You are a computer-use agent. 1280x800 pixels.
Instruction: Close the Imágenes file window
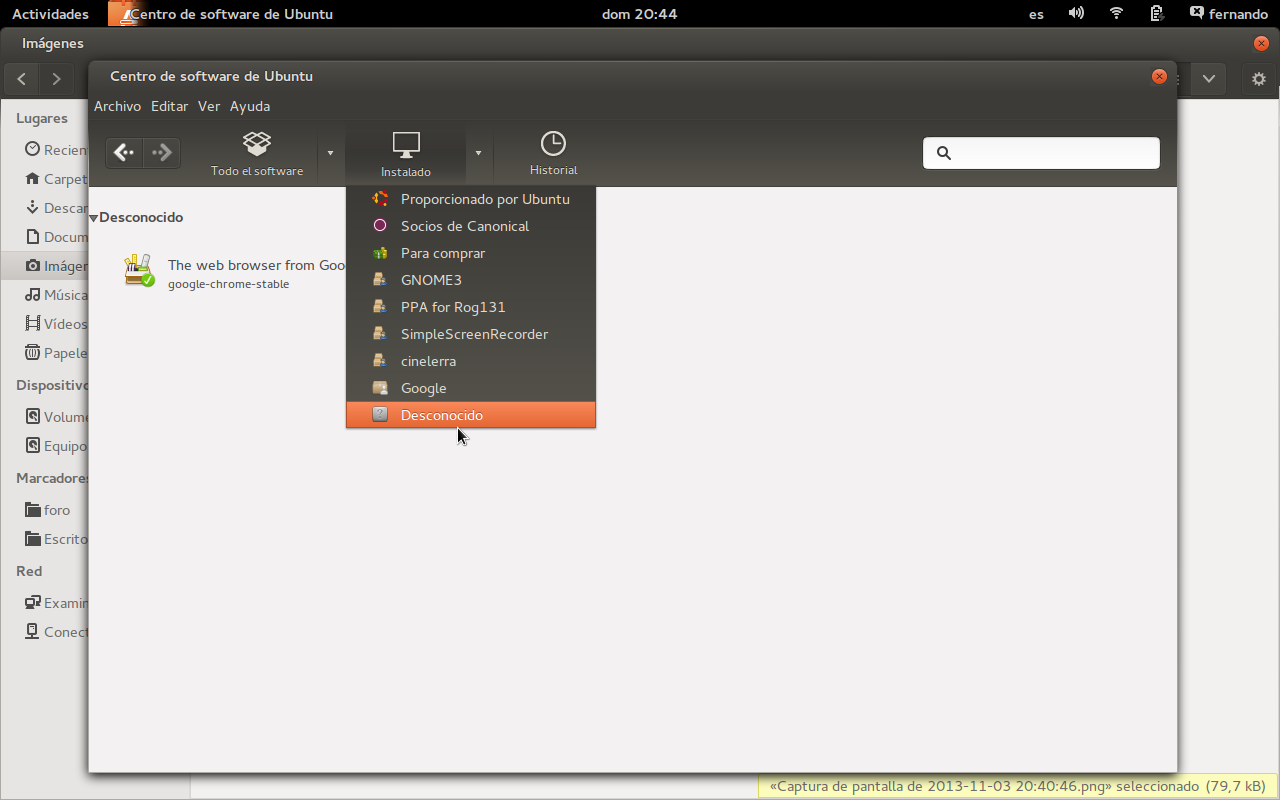tap(1261, 43)
